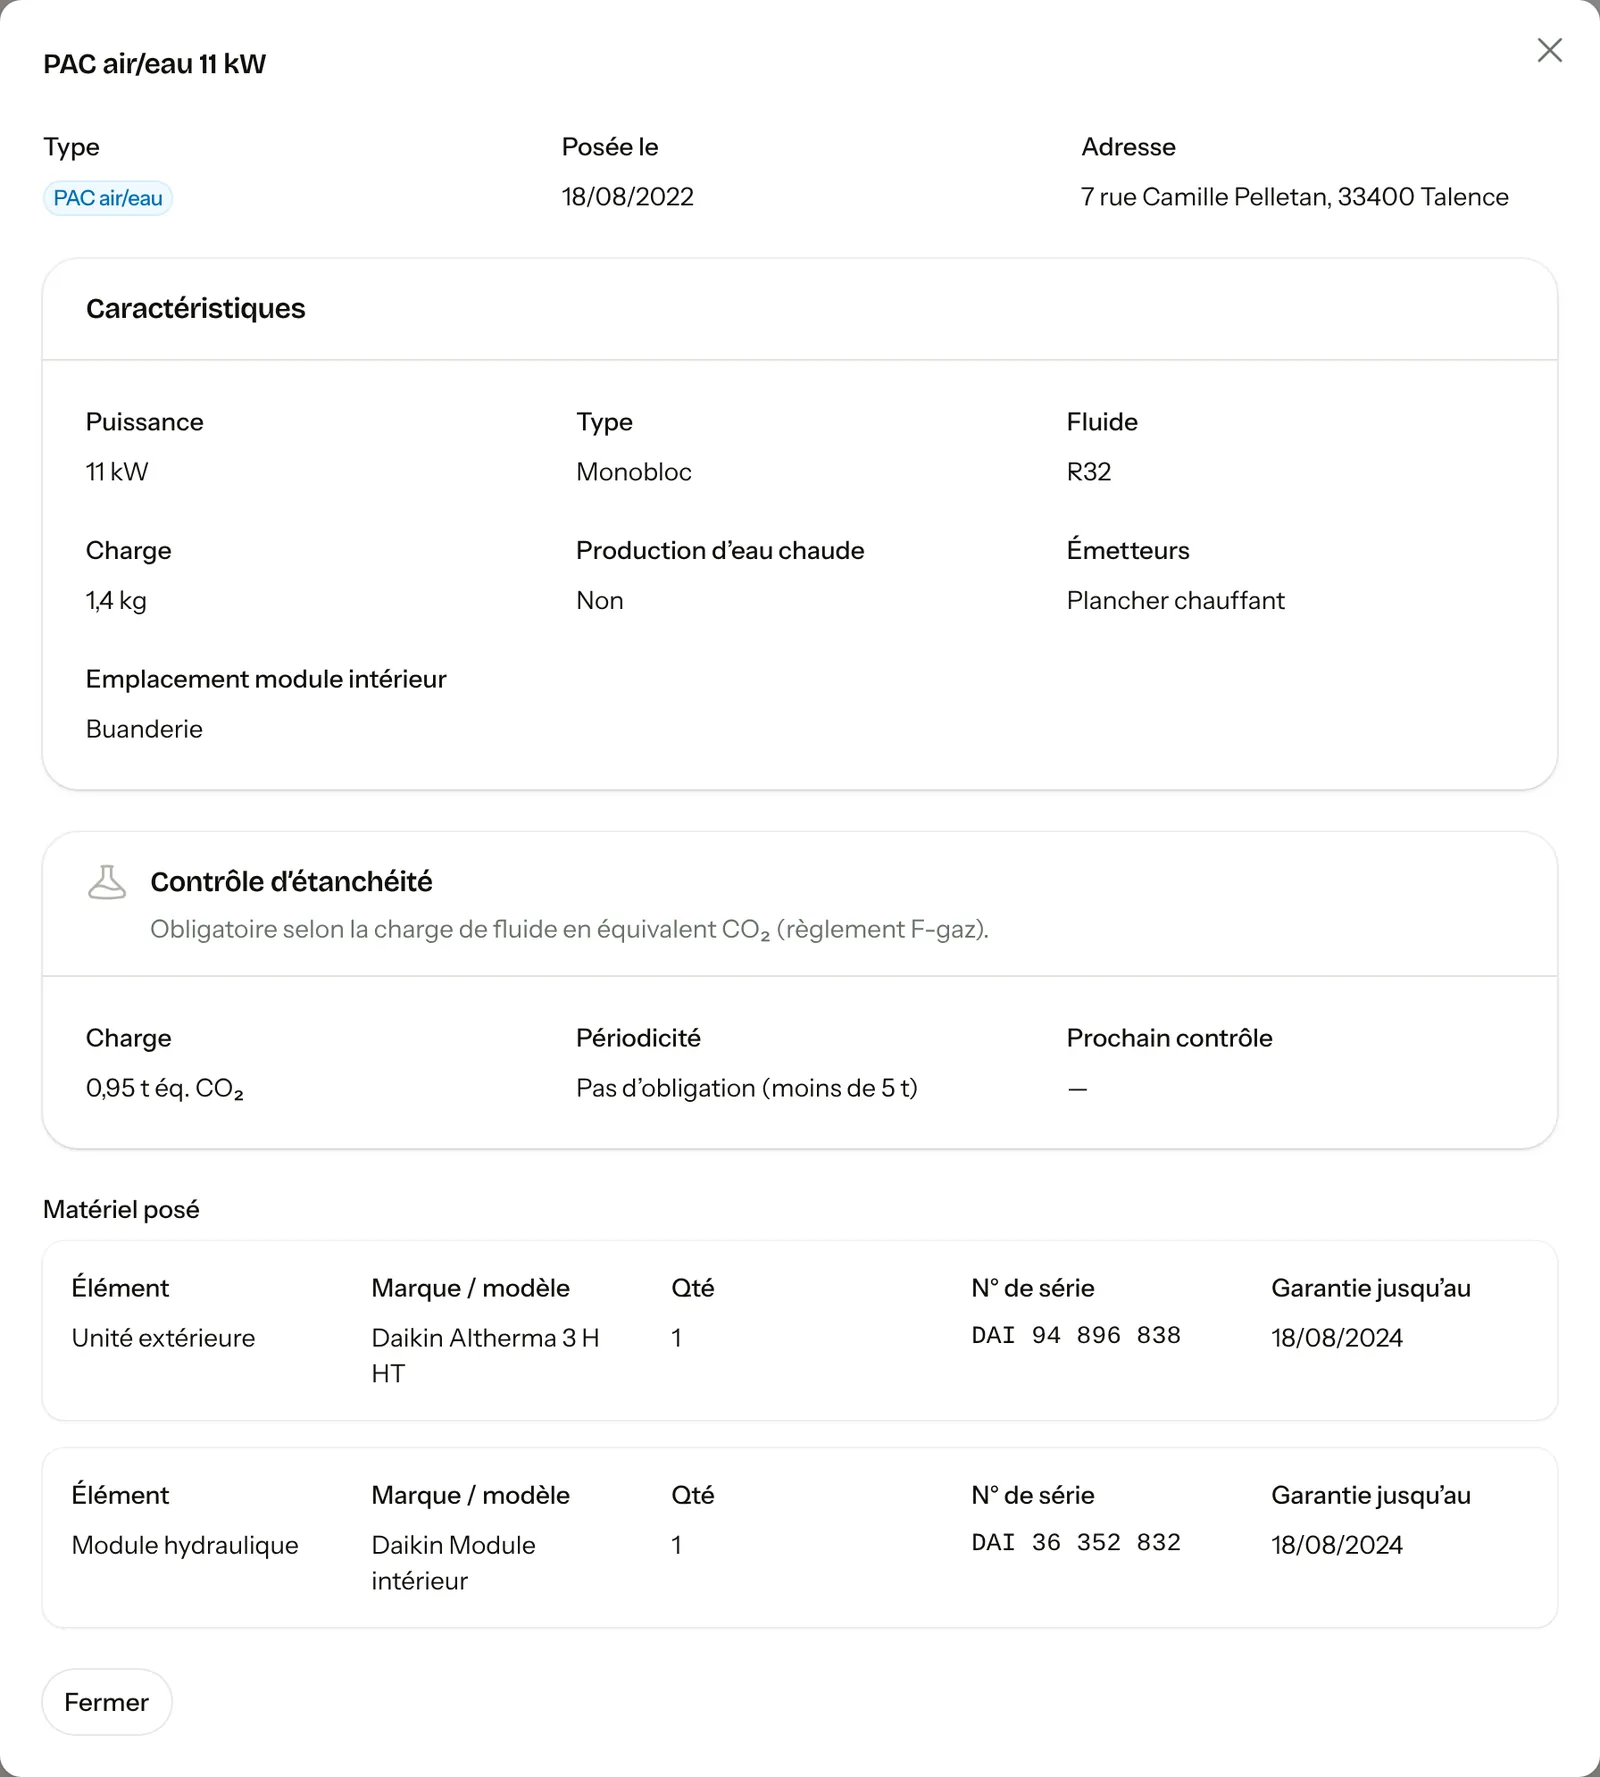
Task: Select the charge 0,95 t éq. CO₂
Action: [165, 1089]
